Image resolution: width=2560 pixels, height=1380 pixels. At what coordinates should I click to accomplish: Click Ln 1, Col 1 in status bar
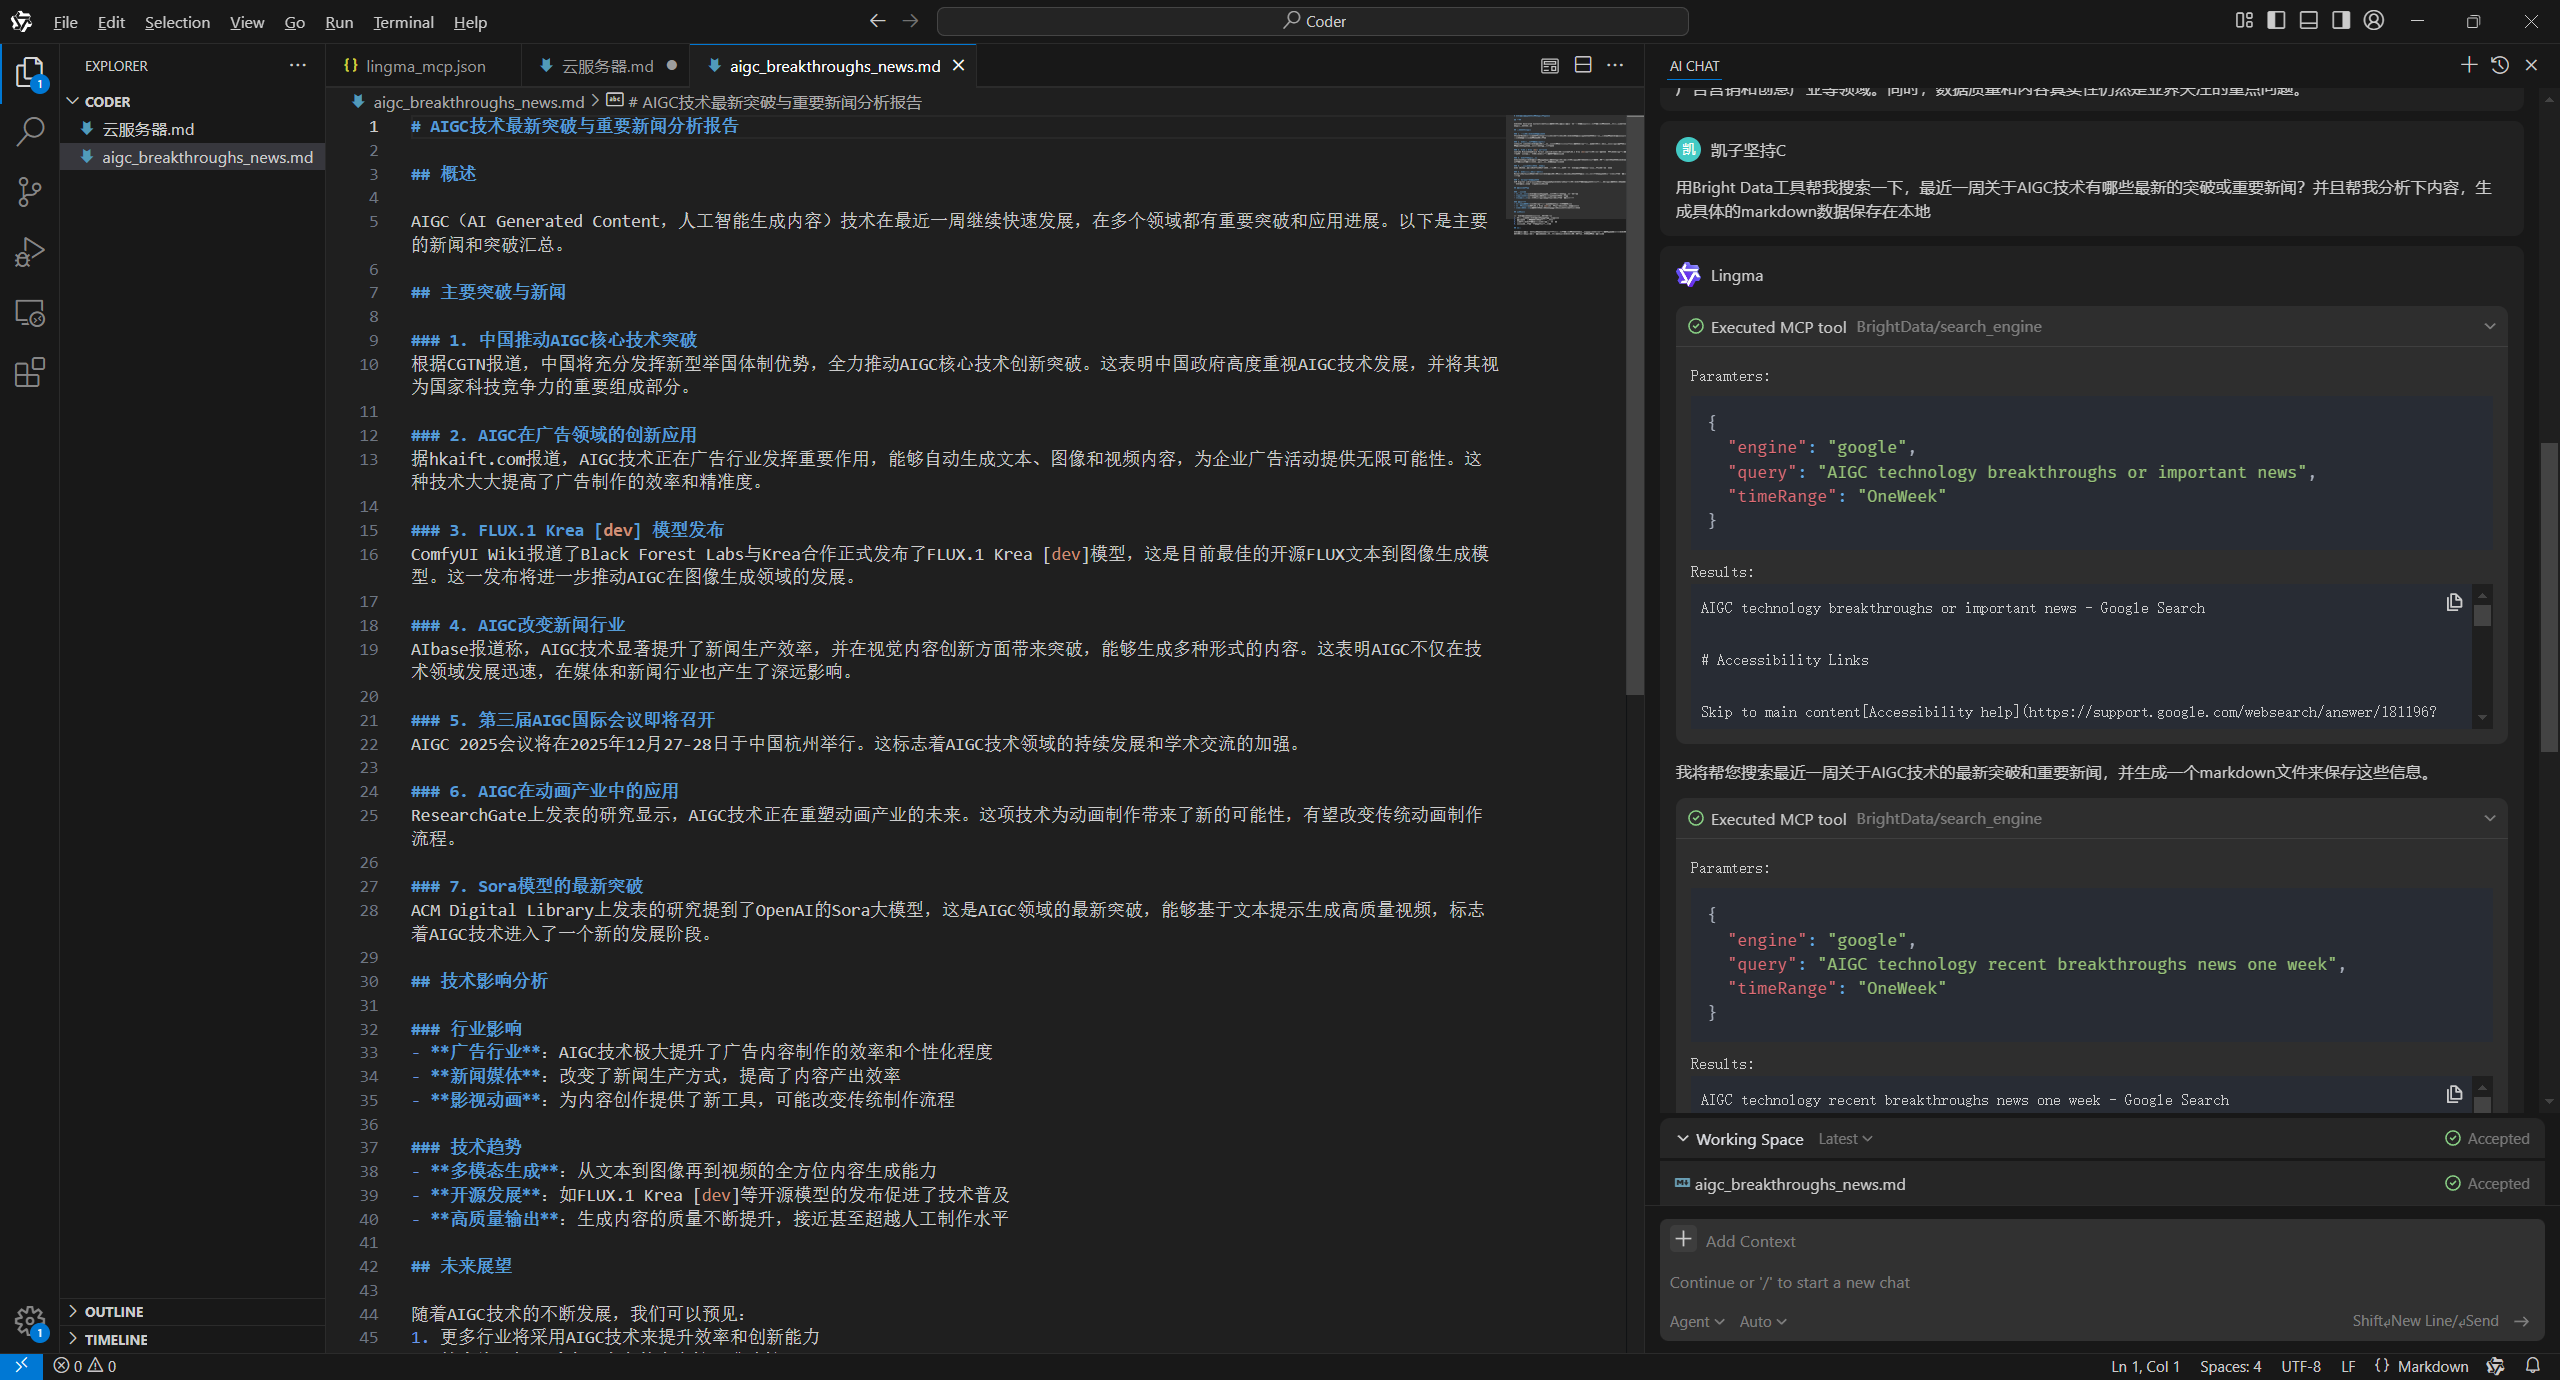[x=2145, y=1366]
